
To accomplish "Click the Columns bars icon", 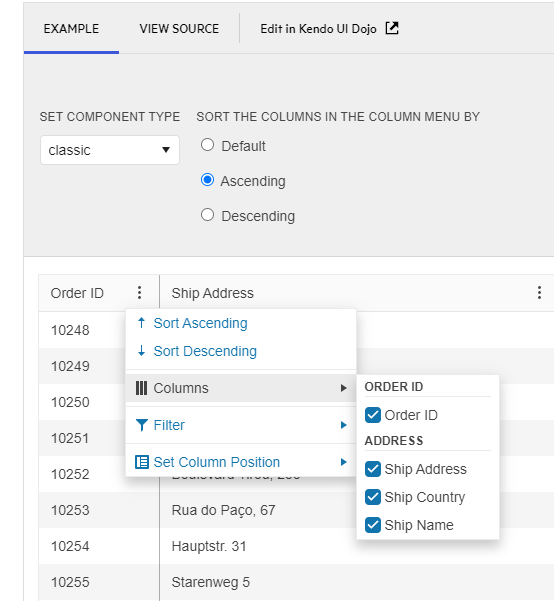I will pos(141,388).
